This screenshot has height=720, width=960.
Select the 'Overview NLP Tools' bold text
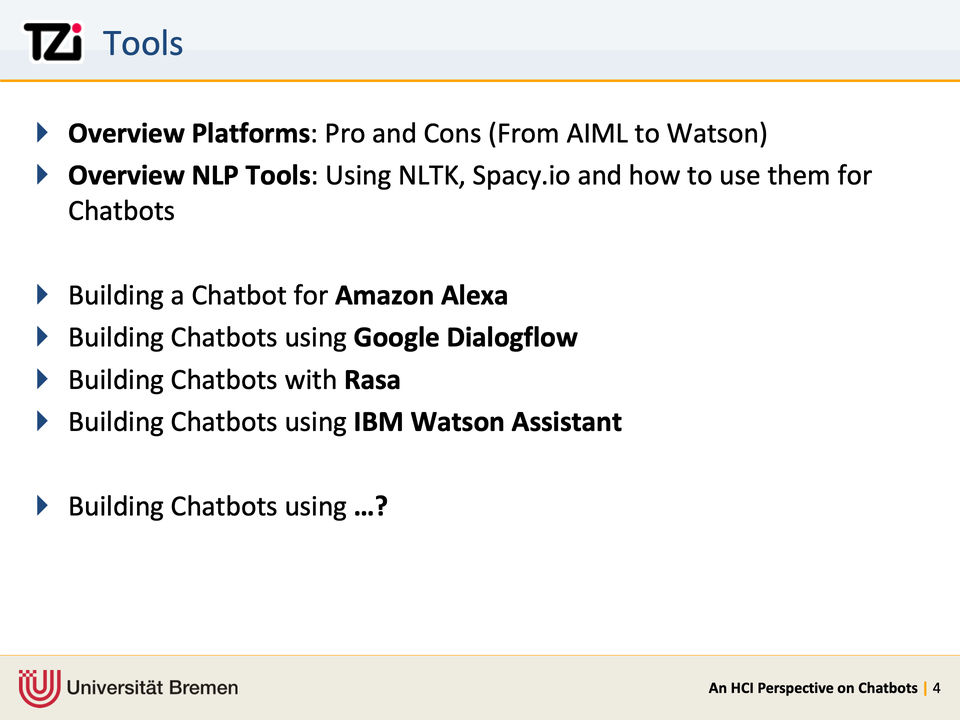click(x=189, y=176)
